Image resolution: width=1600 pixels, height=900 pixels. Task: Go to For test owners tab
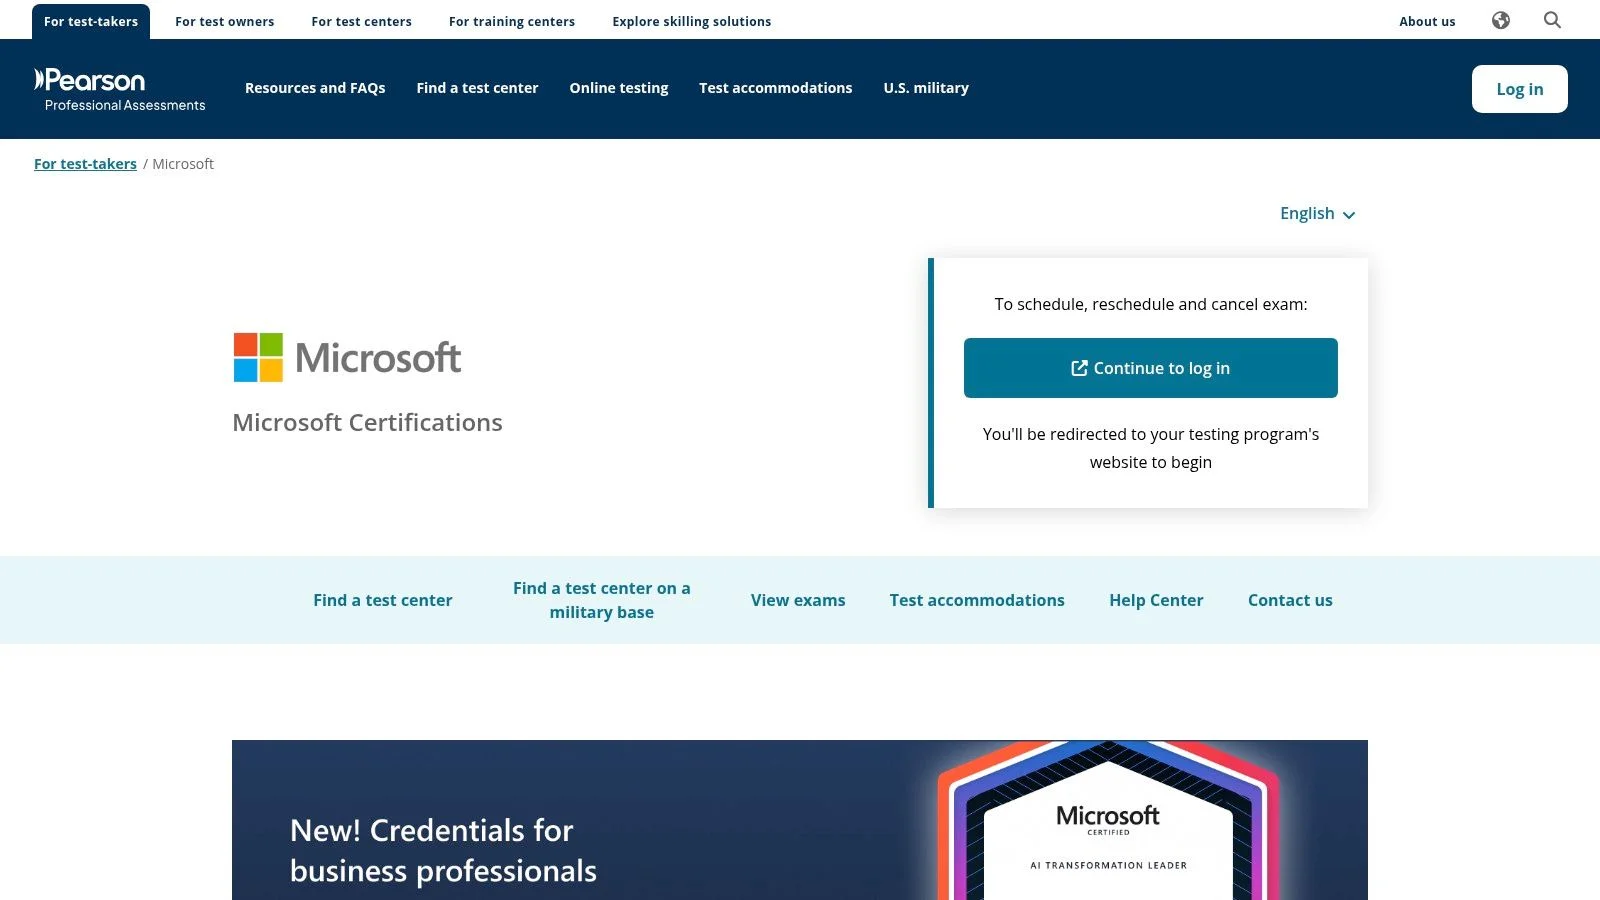(x=225, y=21)
